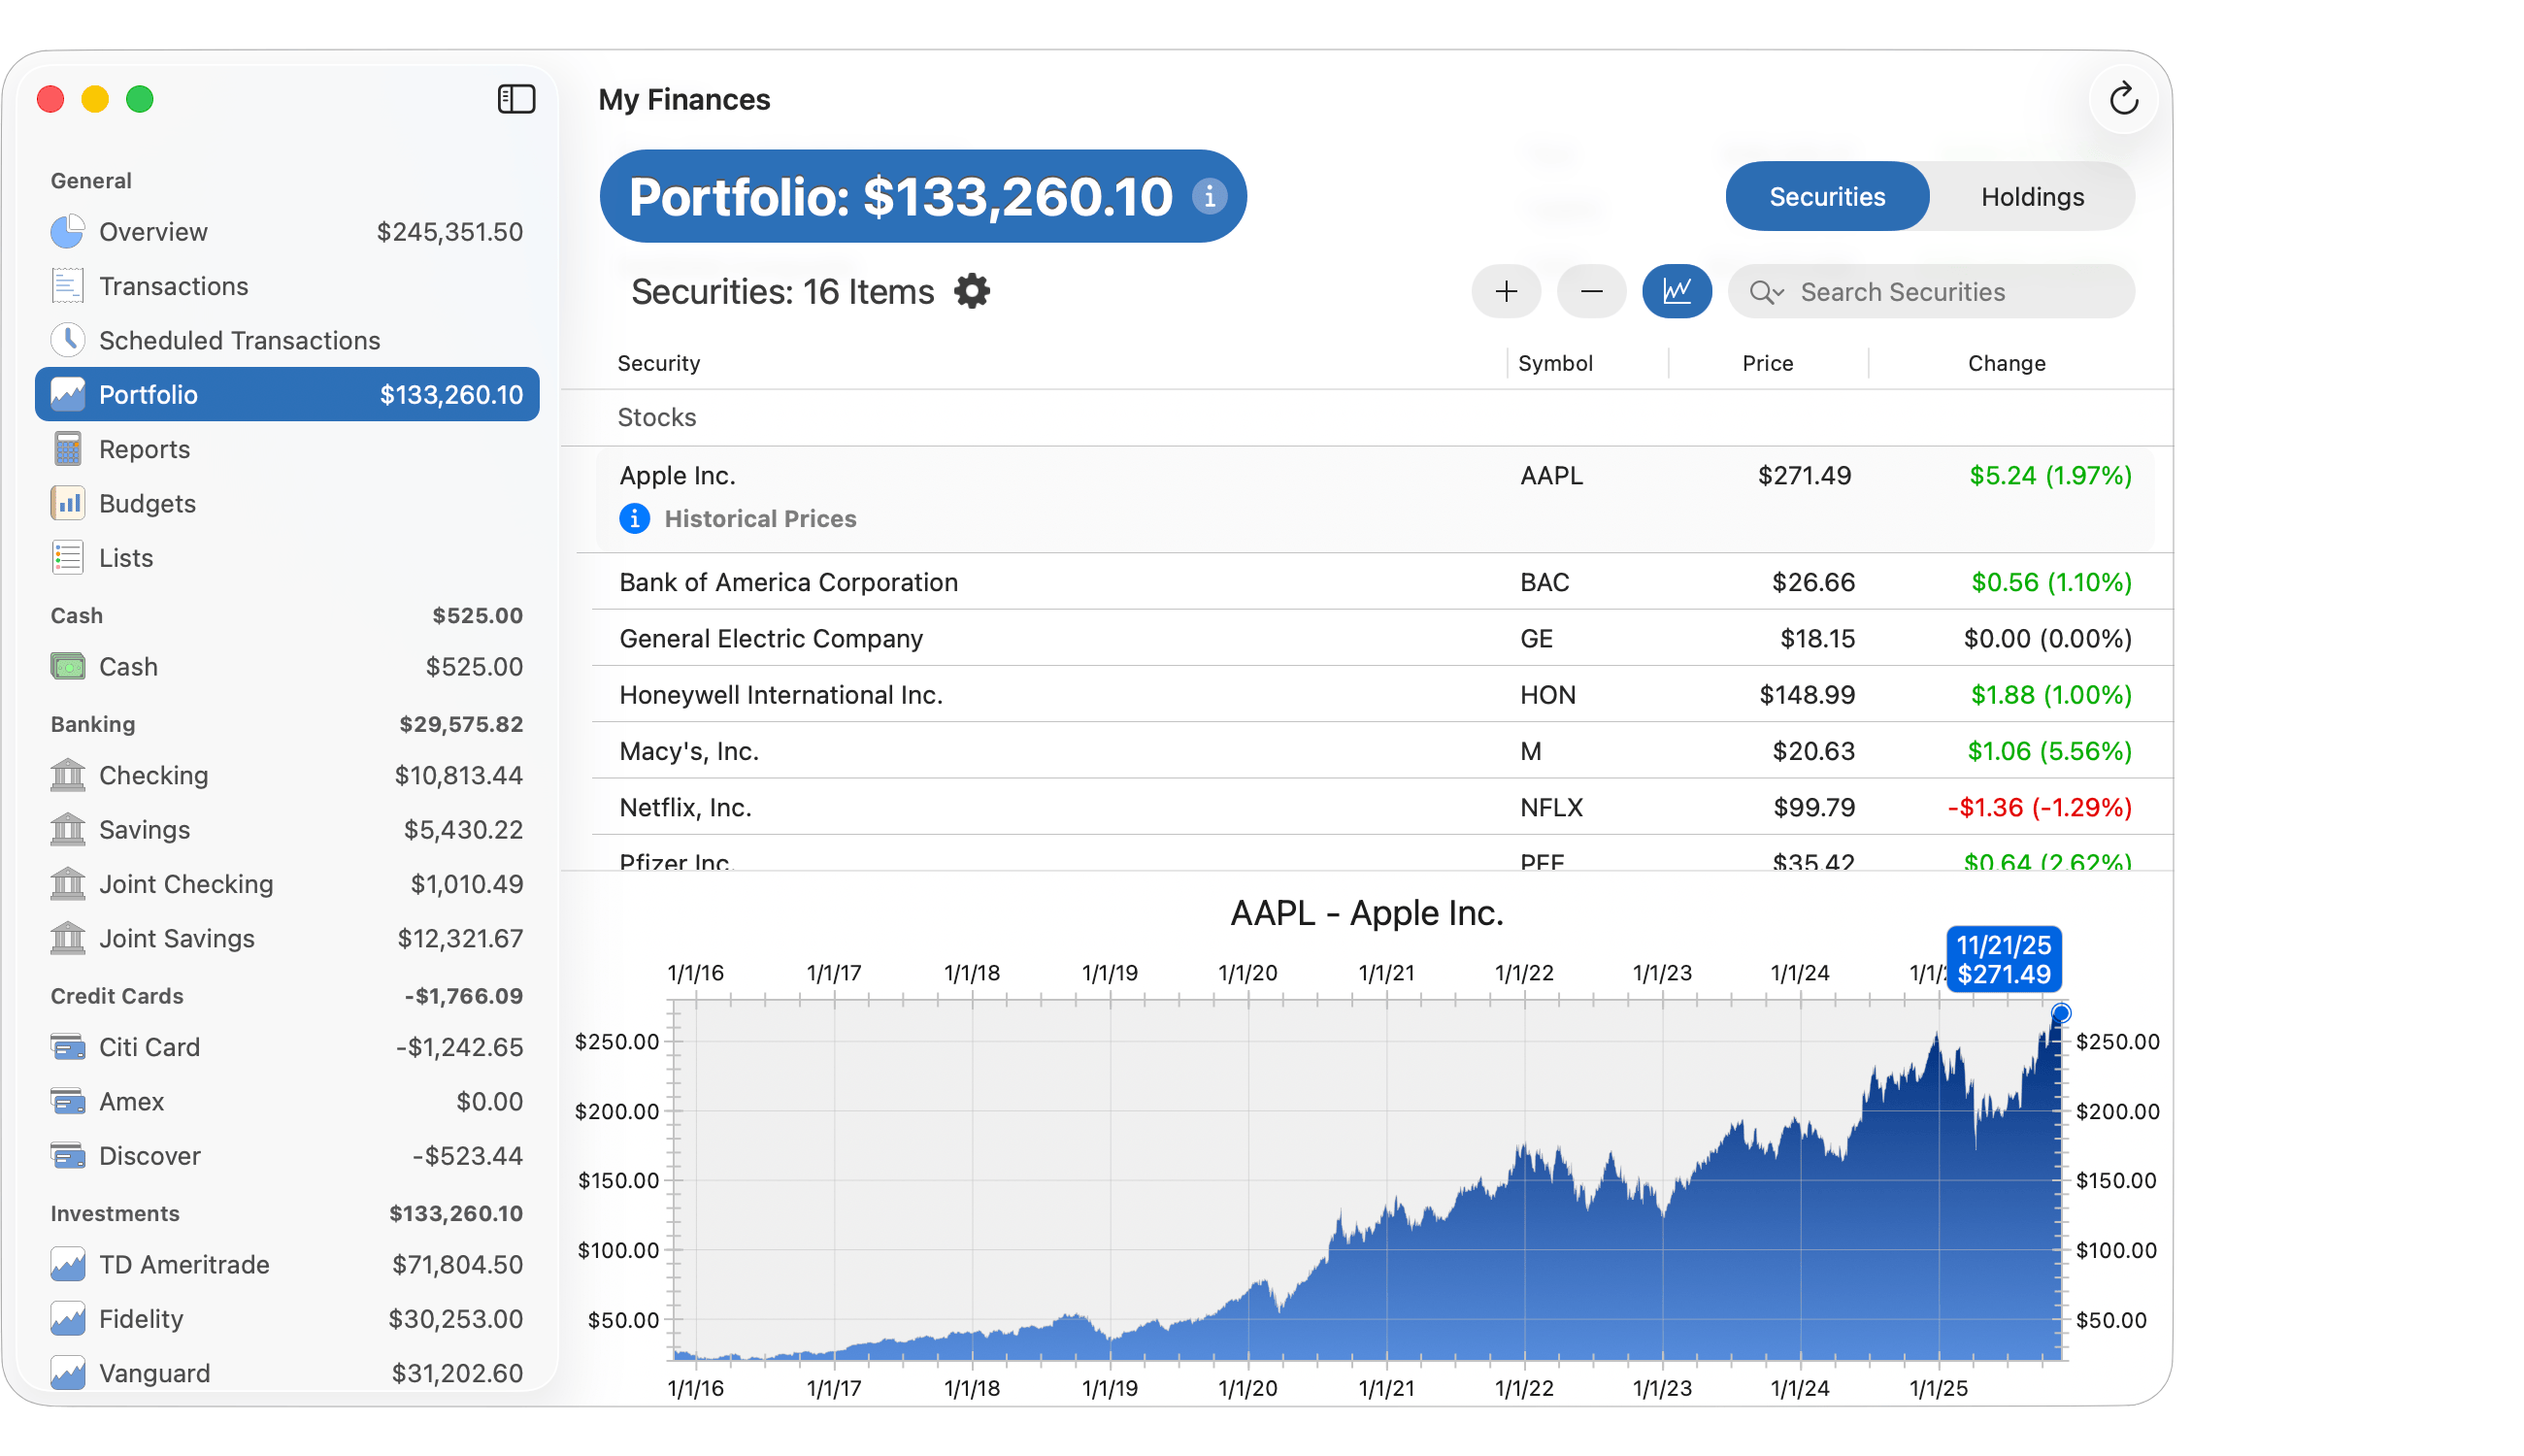Show portfolio total info popover

[x=1210, y=197]
